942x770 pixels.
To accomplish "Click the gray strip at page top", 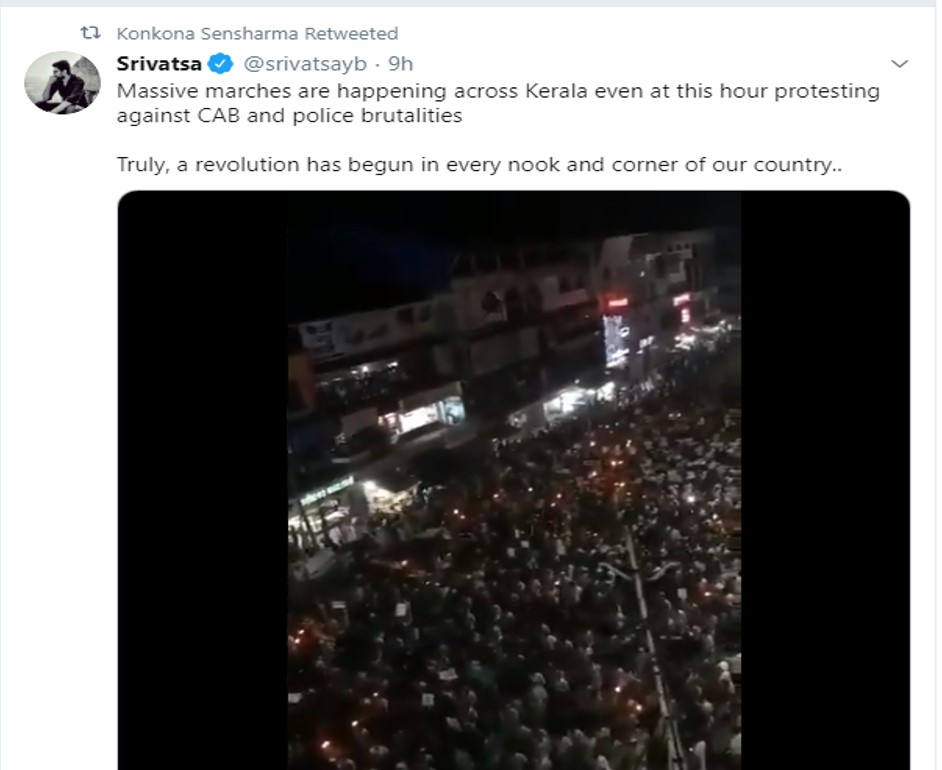I will tap(471, 3).
